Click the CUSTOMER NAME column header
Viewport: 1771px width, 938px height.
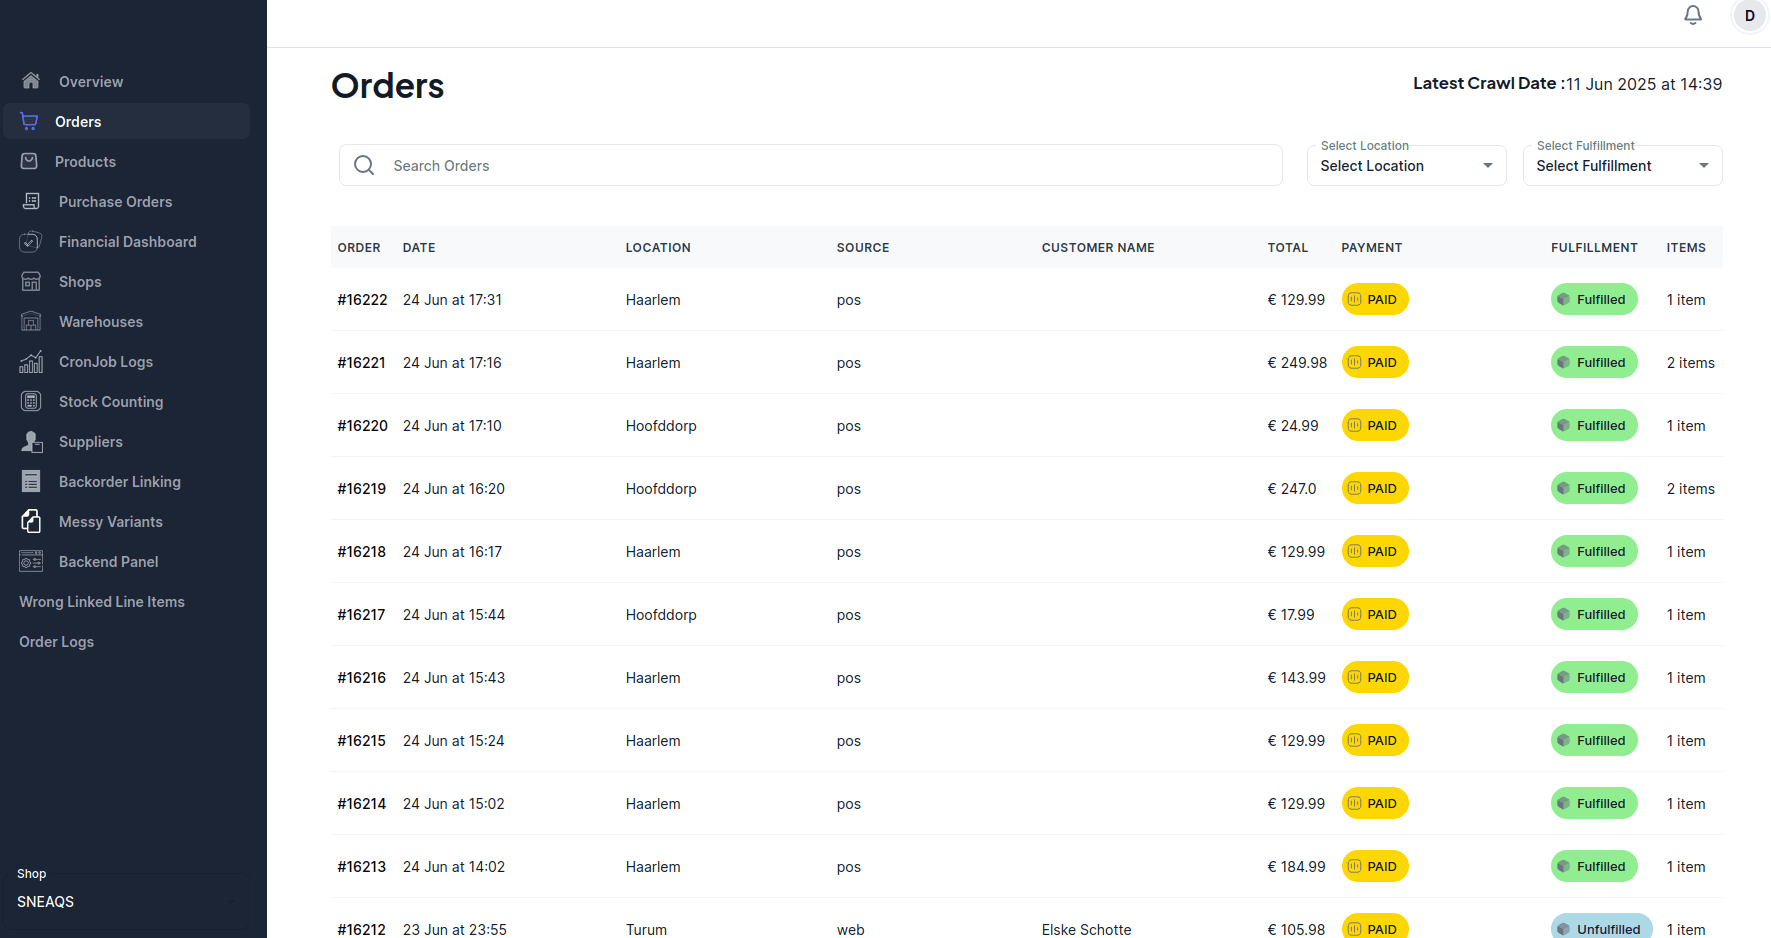pos(1098,248)
